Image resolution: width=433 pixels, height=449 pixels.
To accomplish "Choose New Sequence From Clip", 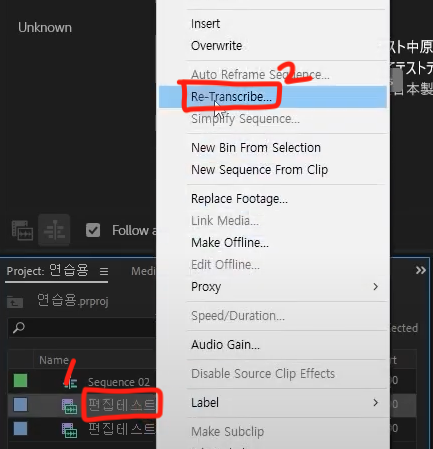I will 259,170.
